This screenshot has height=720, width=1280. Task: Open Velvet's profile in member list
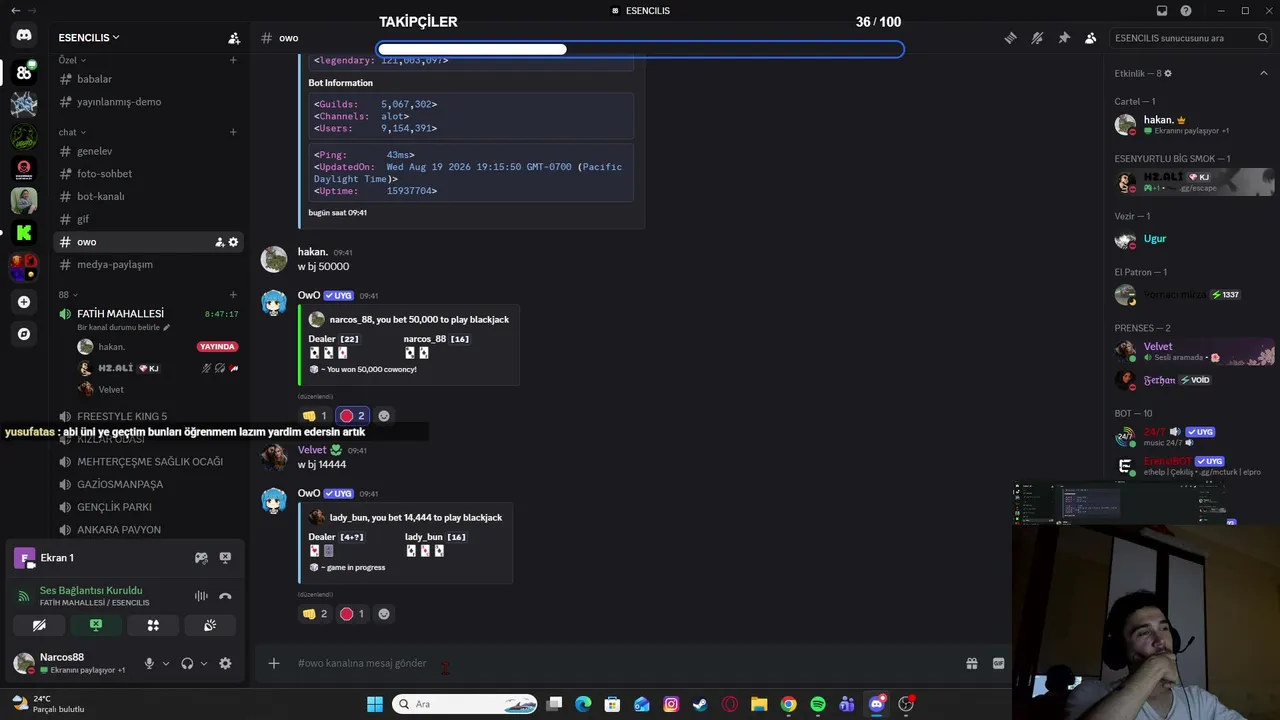(1194, 352)
